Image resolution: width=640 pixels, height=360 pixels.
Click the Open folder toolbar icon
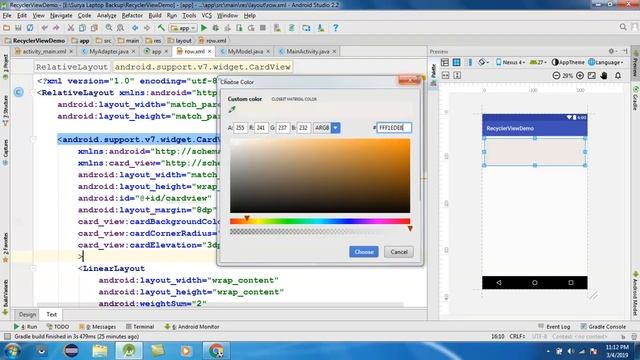pyautogui.click(x=7, y=28)
